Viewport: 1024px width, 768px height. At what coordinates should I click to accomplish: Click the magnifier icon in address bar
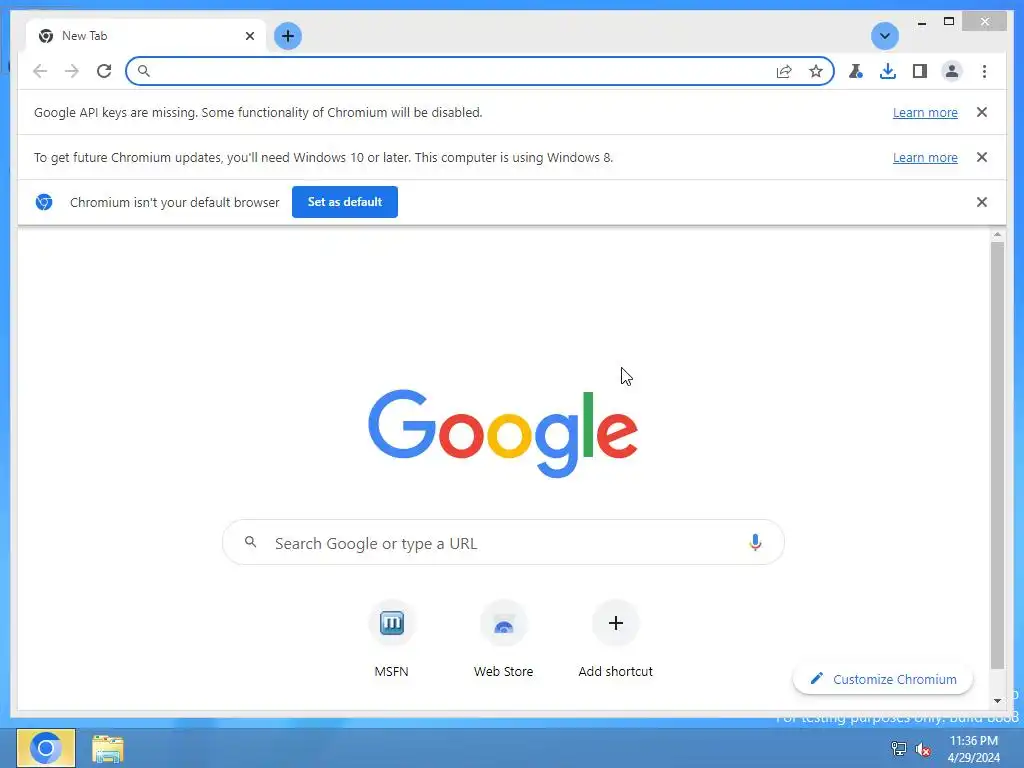(x=144, y=71)
